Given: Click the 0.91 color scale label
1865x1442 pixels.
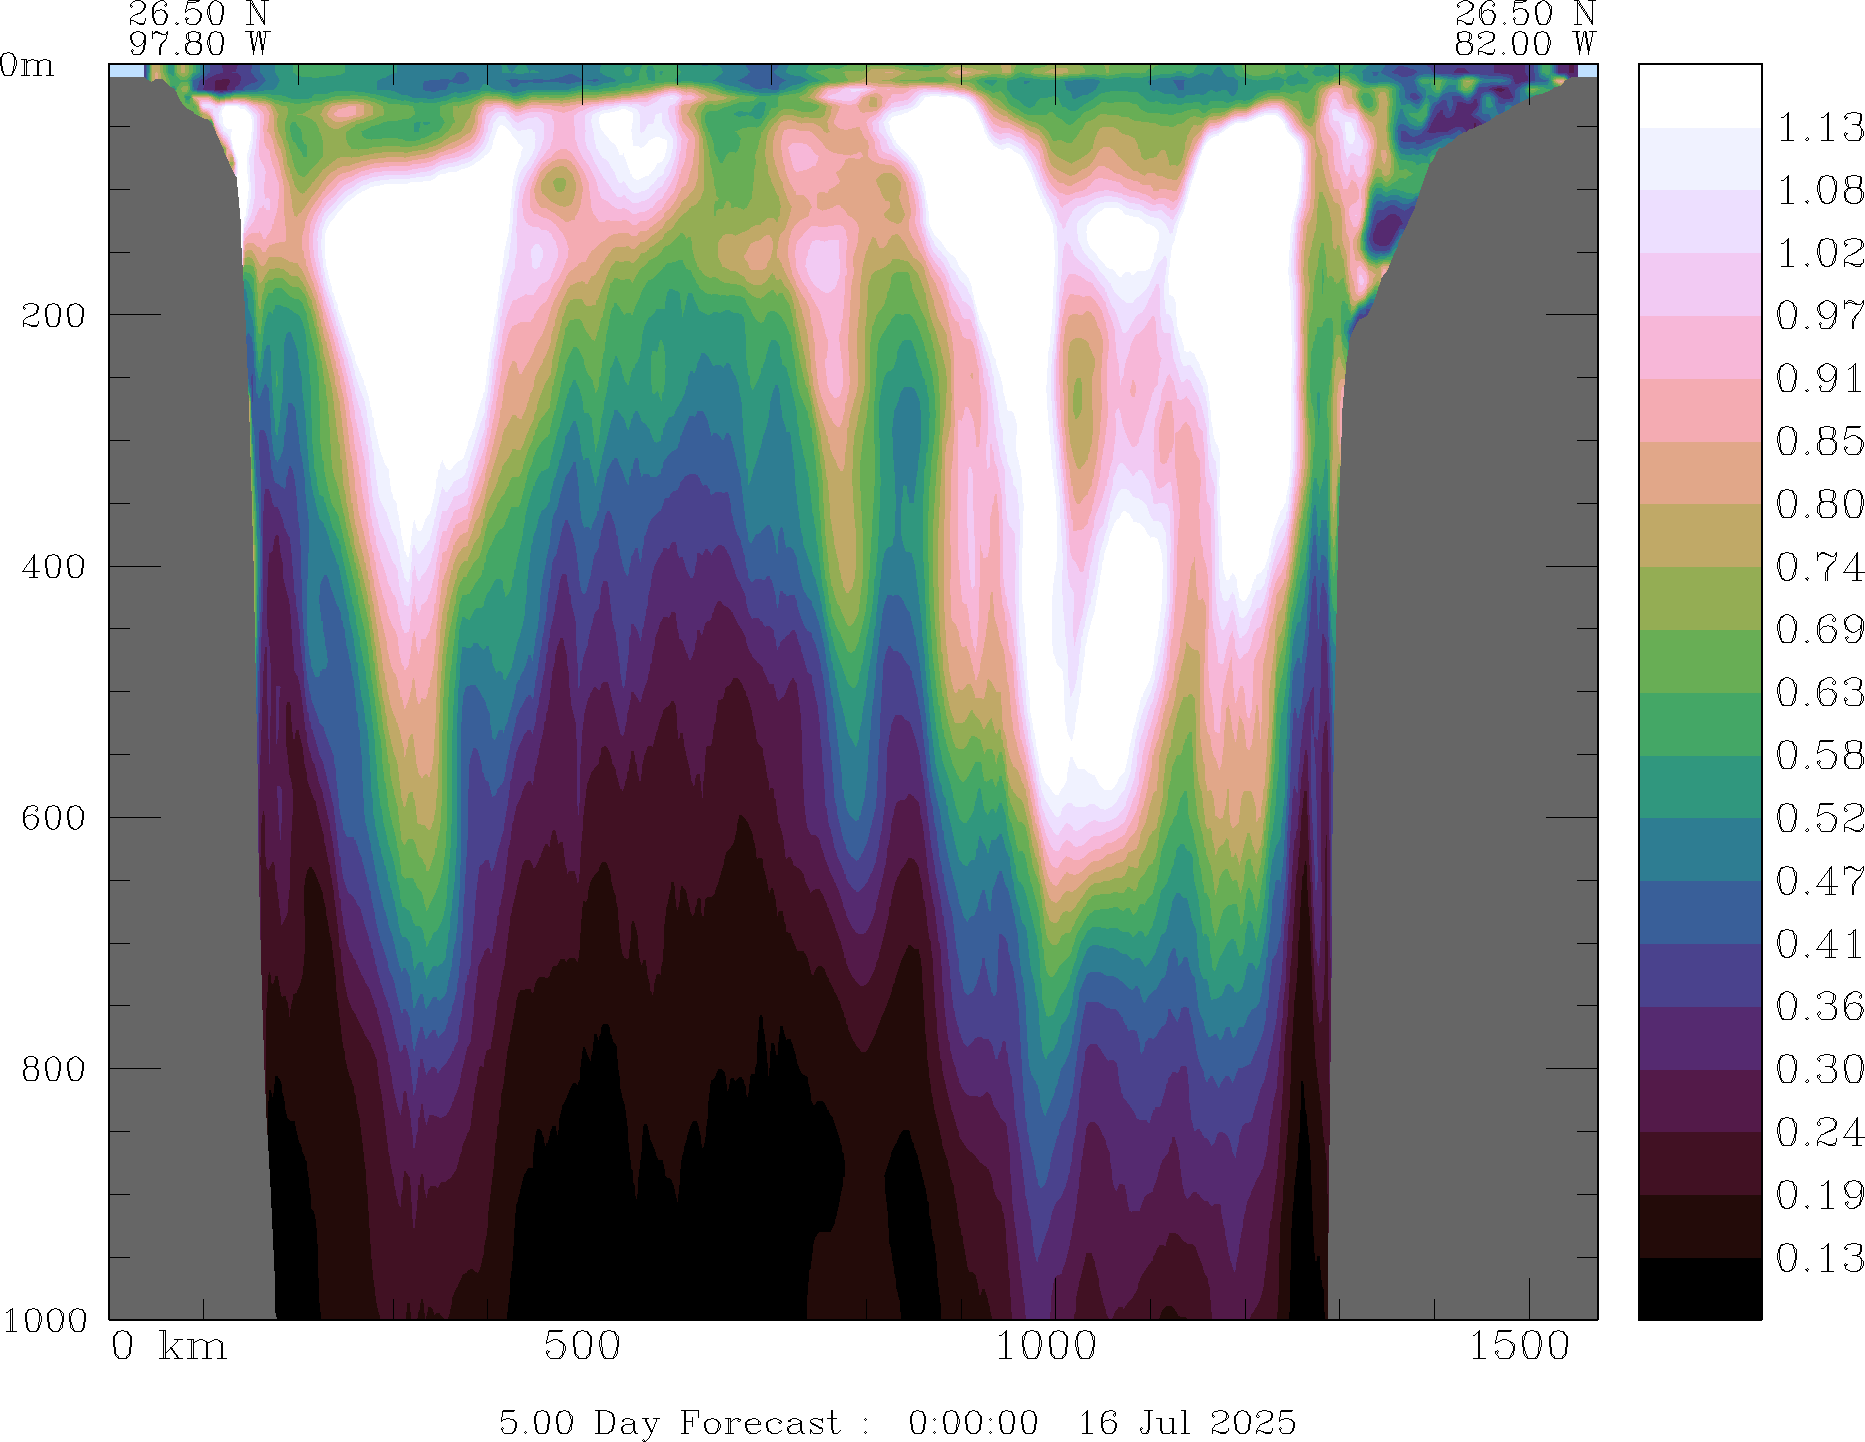Looking at the screenshot, I should click(x=1819, y=379).
